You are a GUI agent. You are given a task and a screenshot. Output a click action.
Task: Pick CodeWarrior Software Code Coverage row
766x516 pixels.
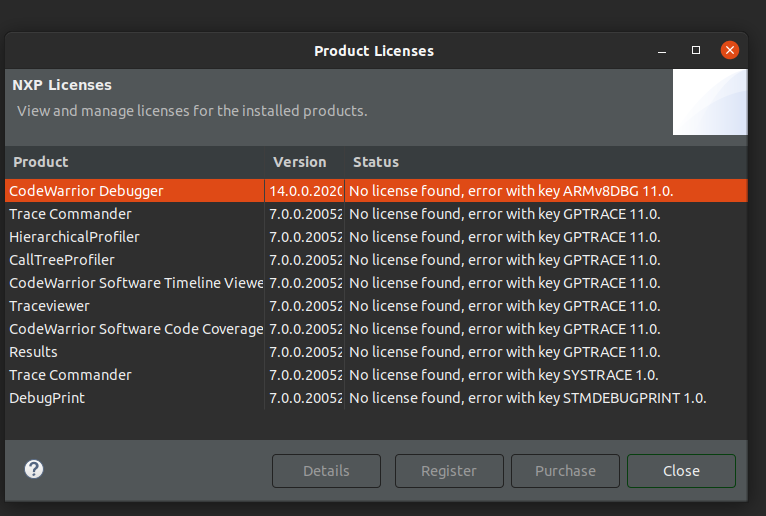(x=136, y=329)
